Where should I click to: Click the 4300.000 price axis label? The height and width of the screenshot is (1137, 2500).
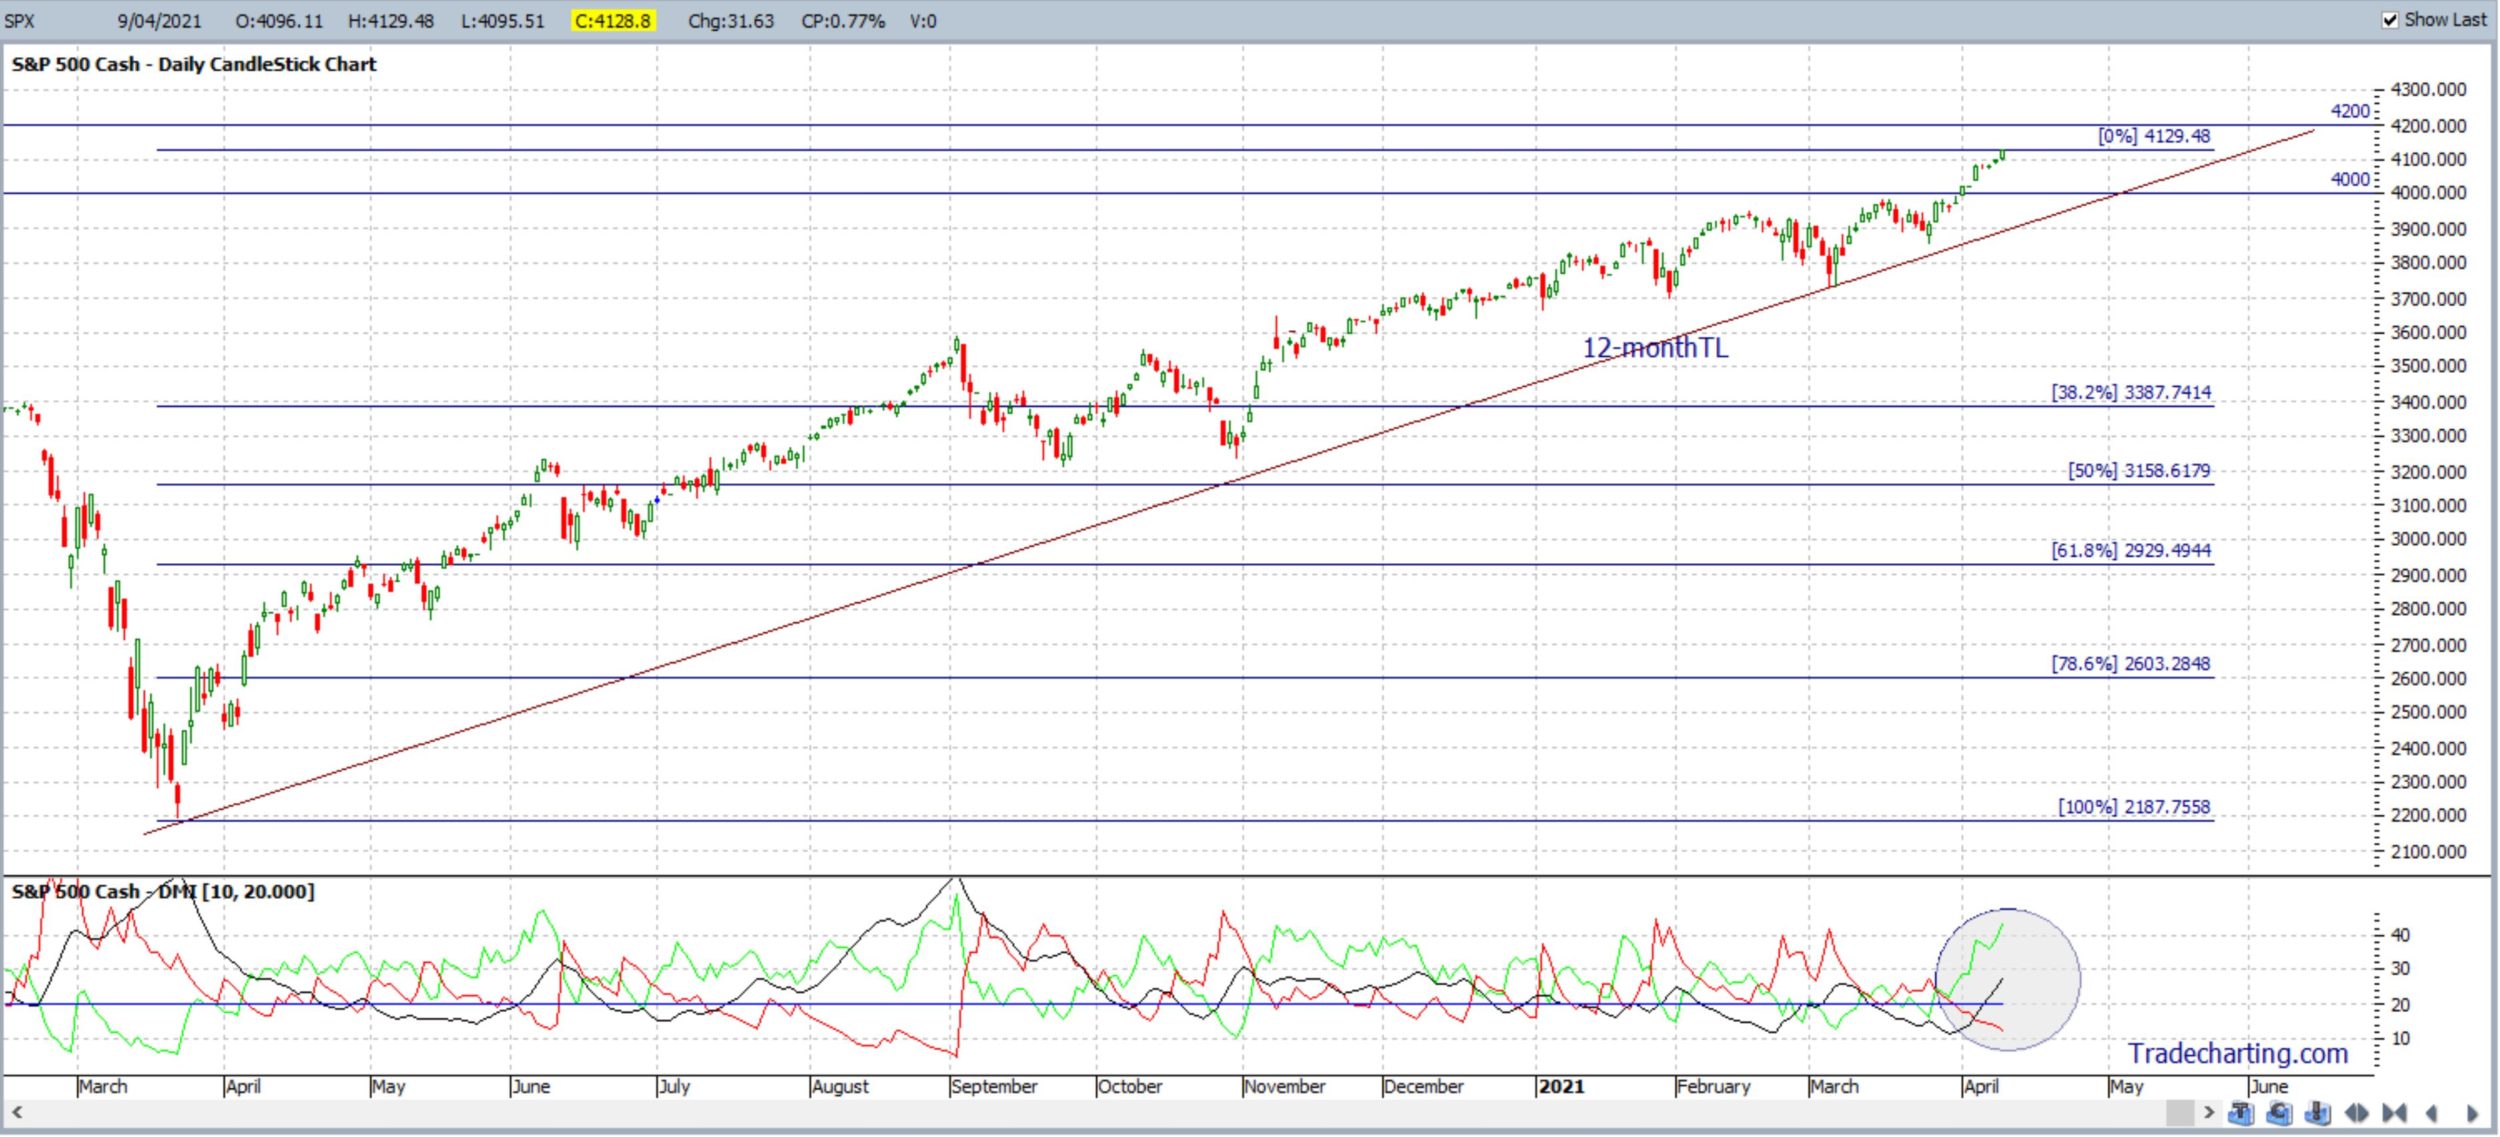2428,89
